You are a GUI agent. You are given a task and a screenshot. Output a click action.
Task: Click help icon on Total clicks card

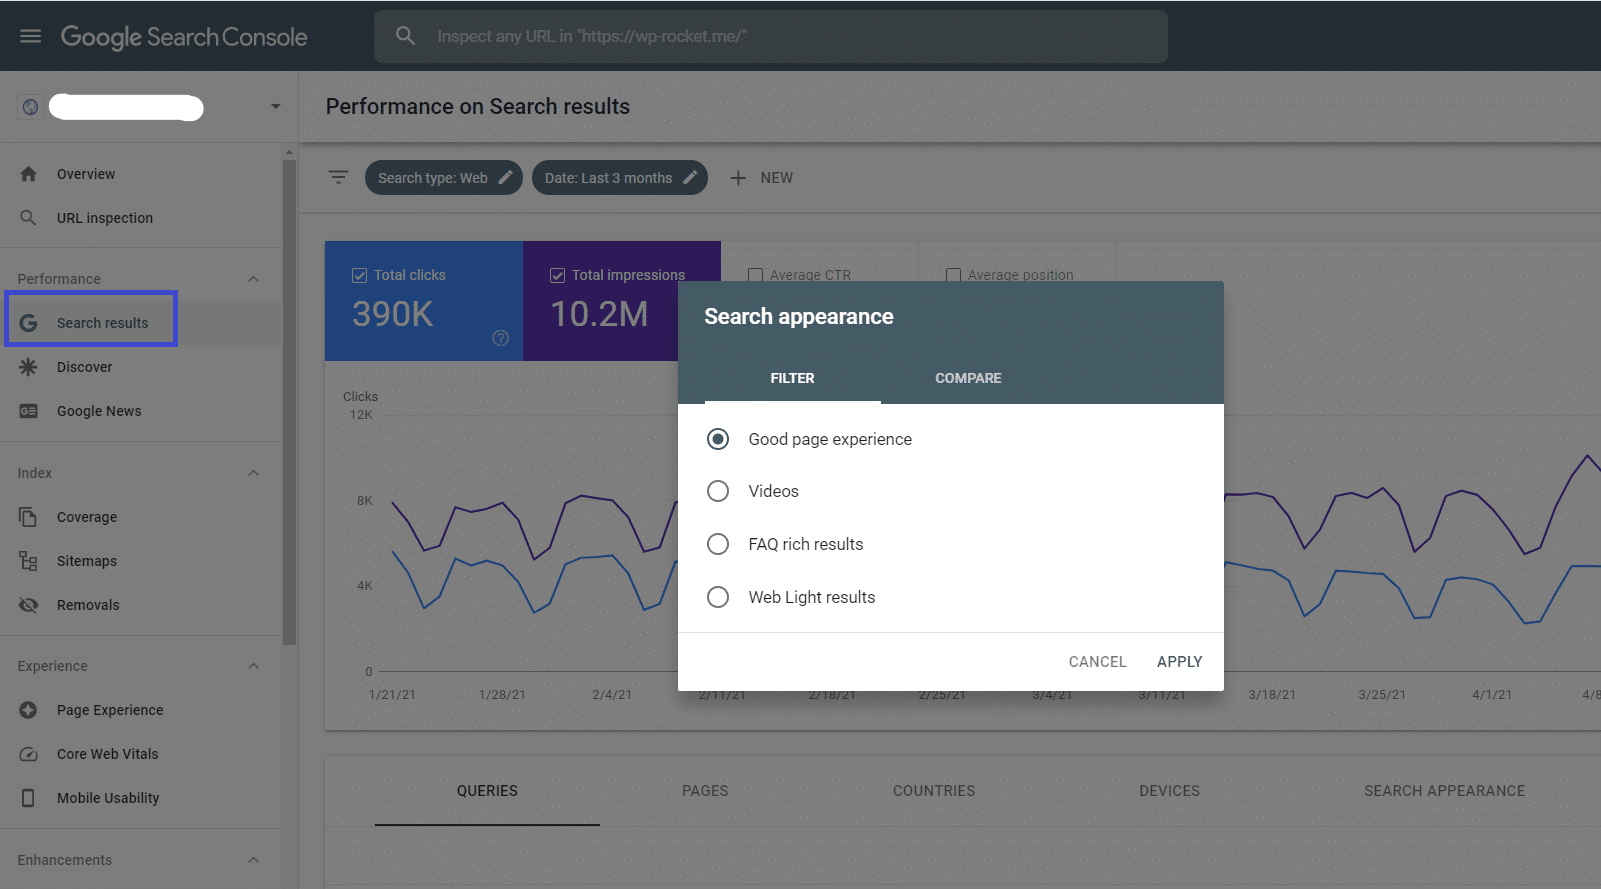pos(501,338)
